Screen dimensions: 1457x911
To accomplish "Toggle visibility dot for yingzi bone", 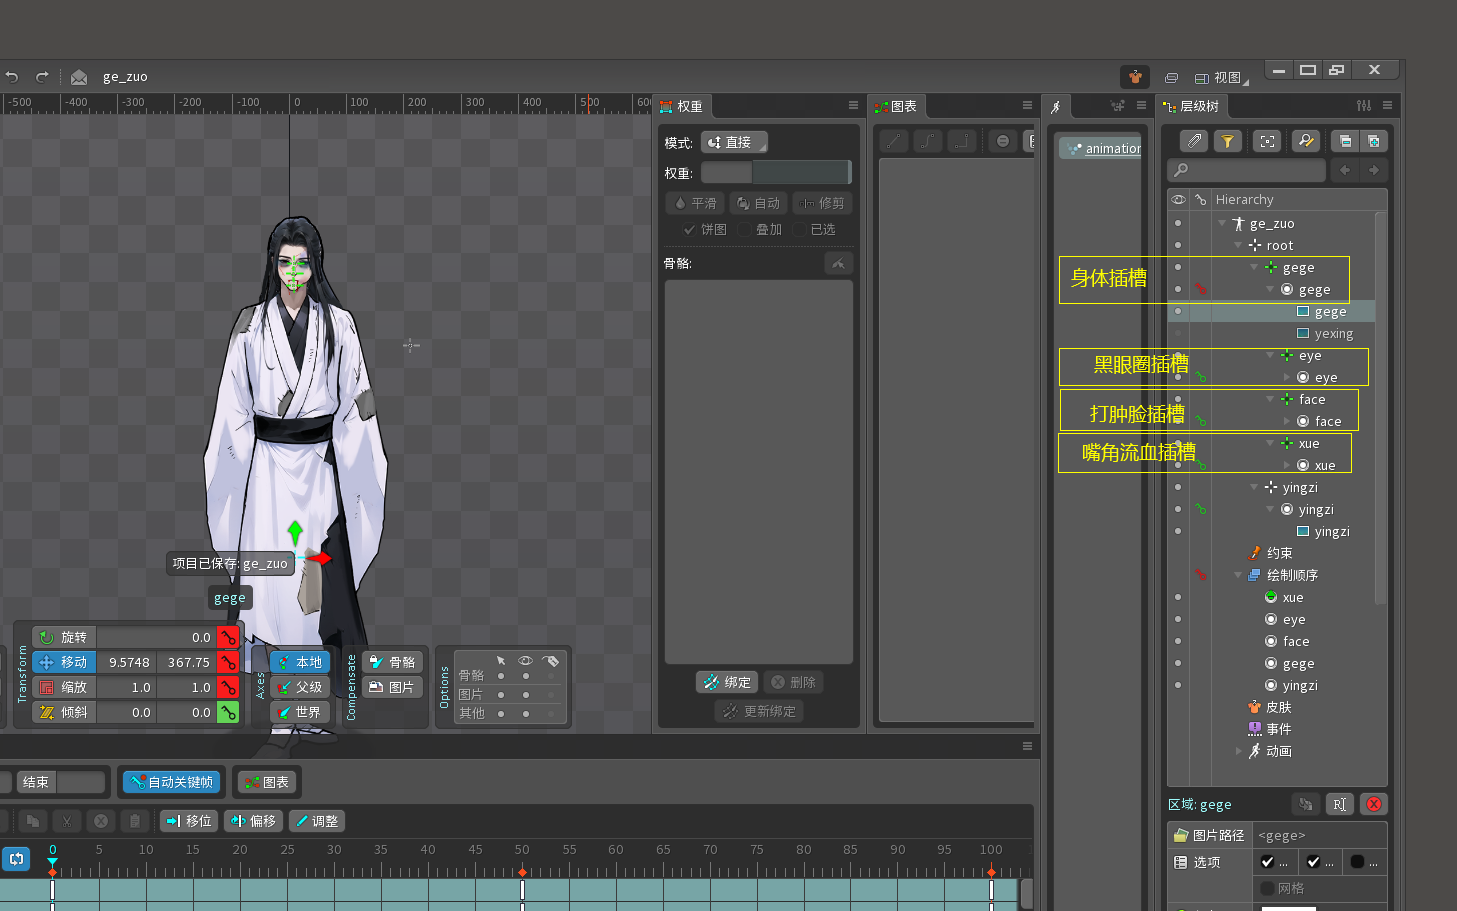I will click(1178, 487).
